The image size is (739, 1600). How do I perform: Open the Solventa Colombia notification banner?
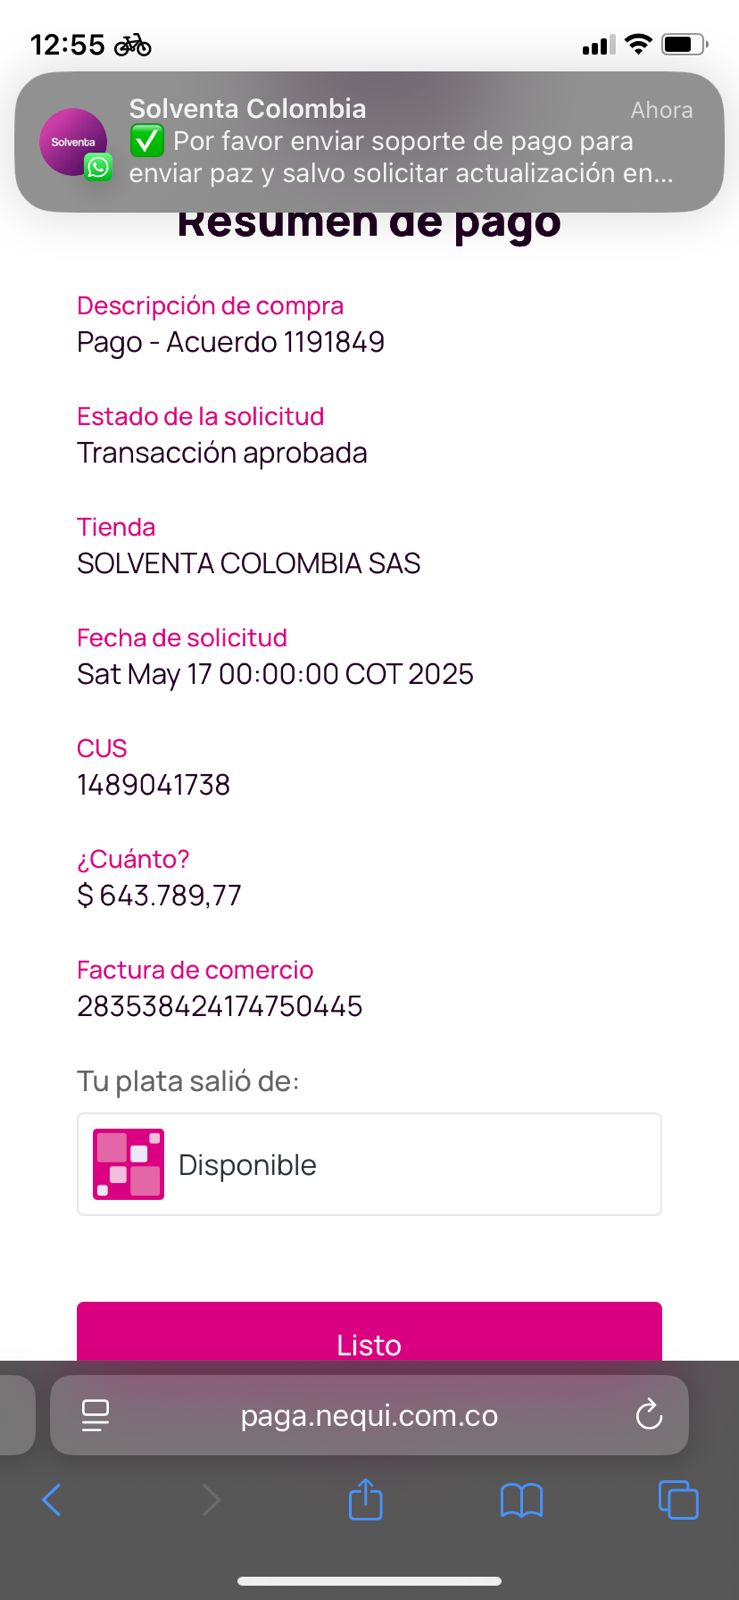[400, 141]
